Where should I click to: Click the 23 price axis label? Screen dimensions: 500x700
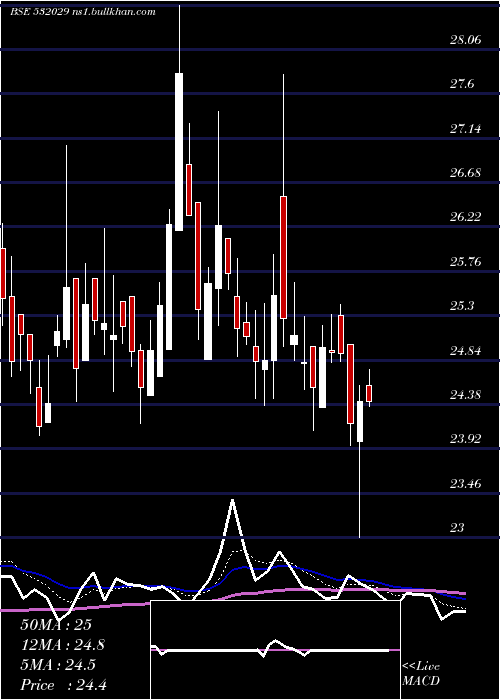457,528
